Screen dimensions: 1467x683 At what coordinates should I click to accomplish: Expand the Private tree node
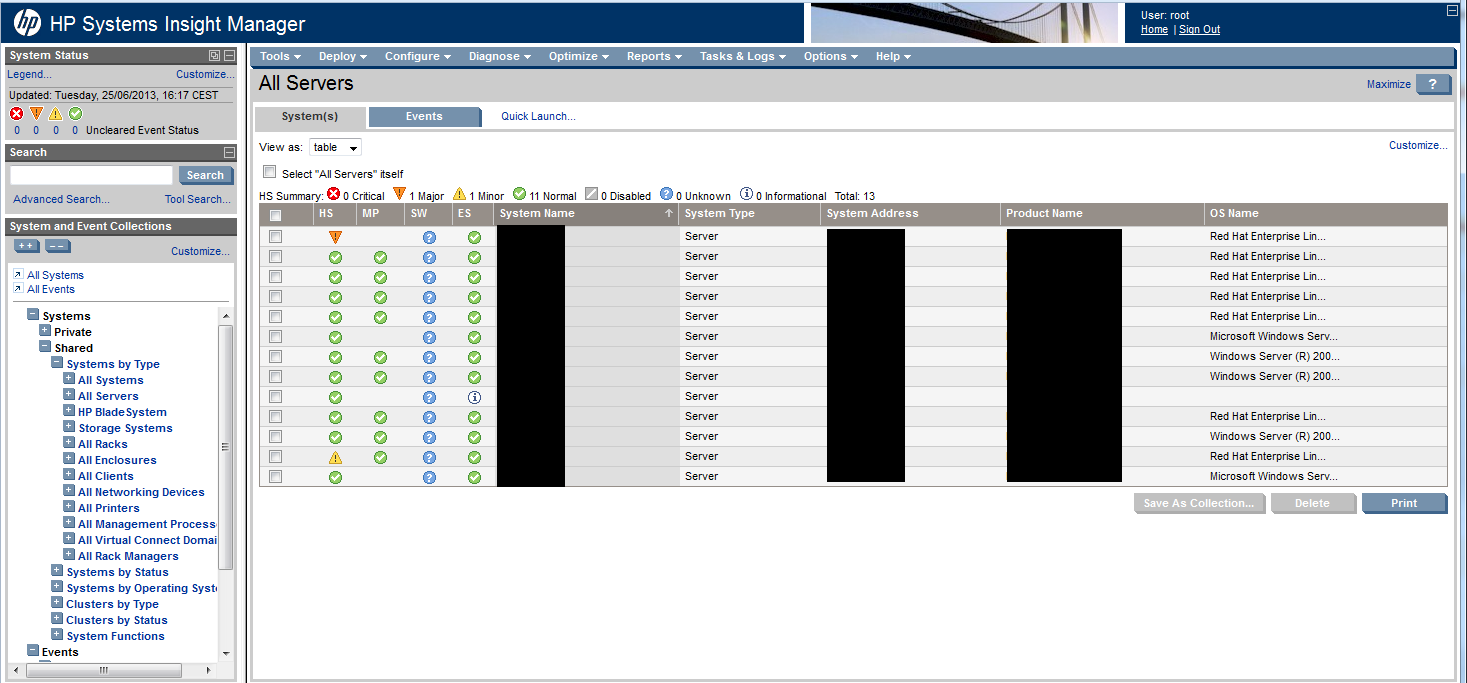pos(45,330)
